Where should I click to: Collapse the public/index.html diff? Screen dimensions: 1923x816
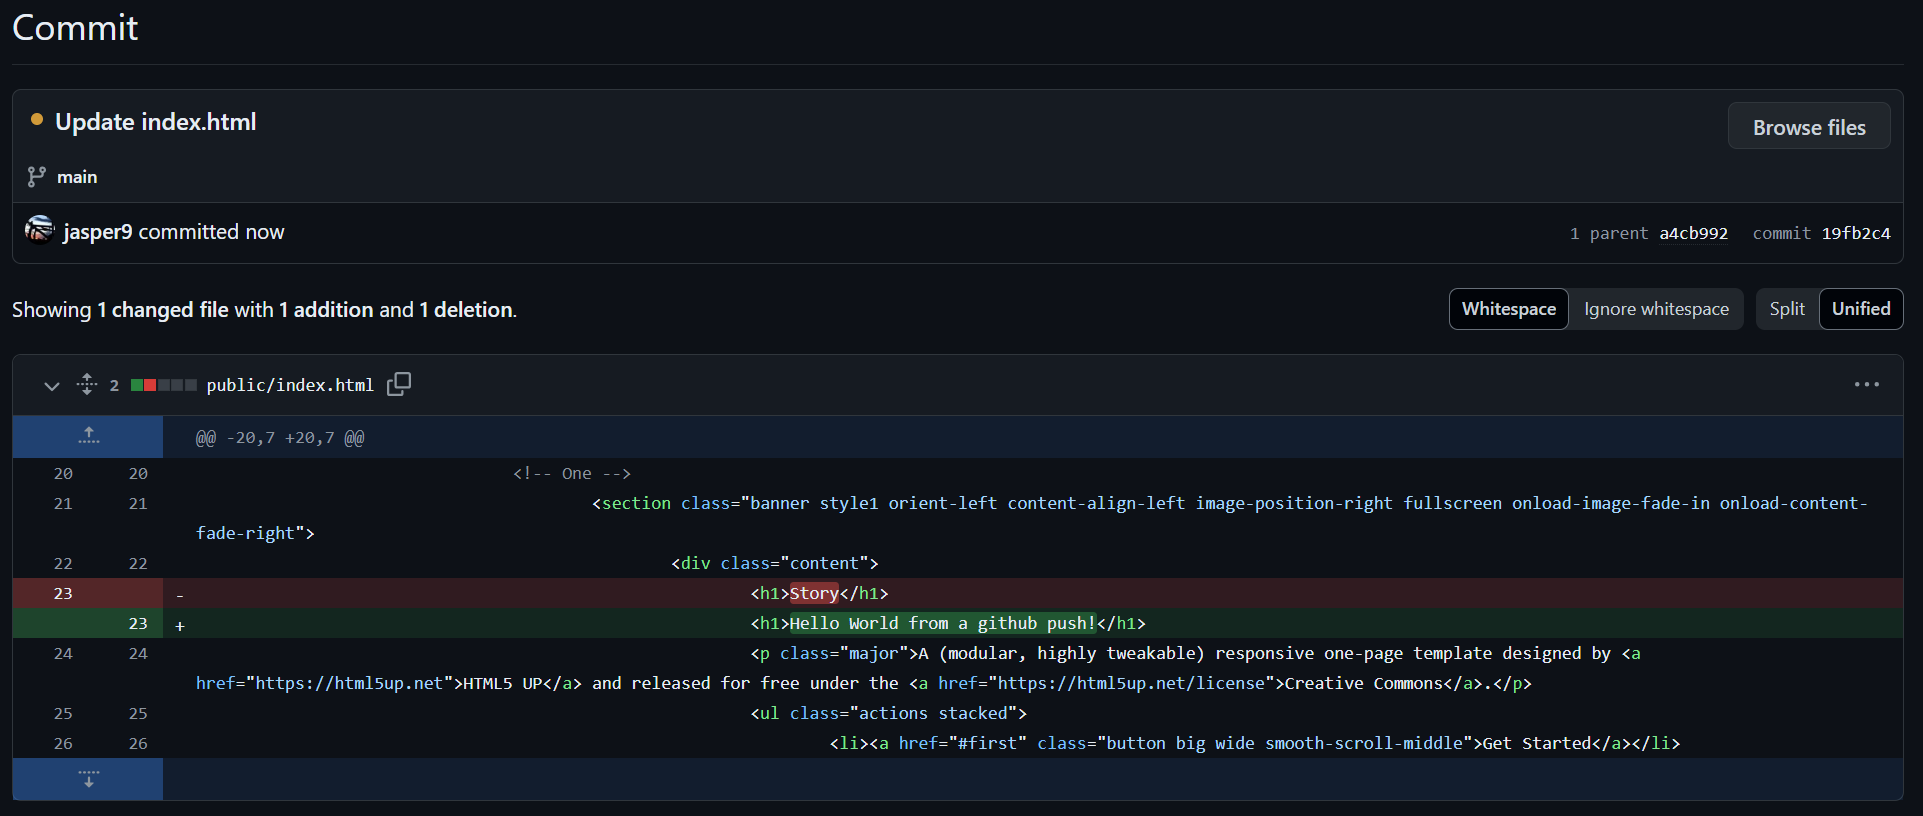(x=52, y=385)
